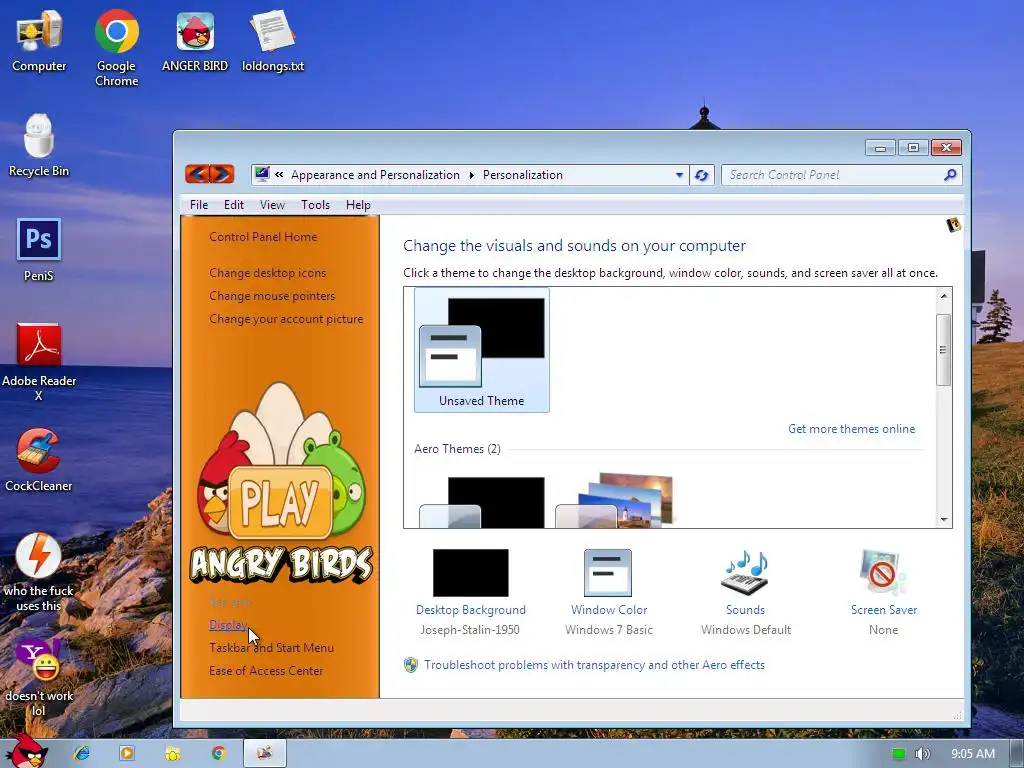Open the Computer desktop icon
This screenshot has width=1024, height=768.
click(x=39, y=40)
